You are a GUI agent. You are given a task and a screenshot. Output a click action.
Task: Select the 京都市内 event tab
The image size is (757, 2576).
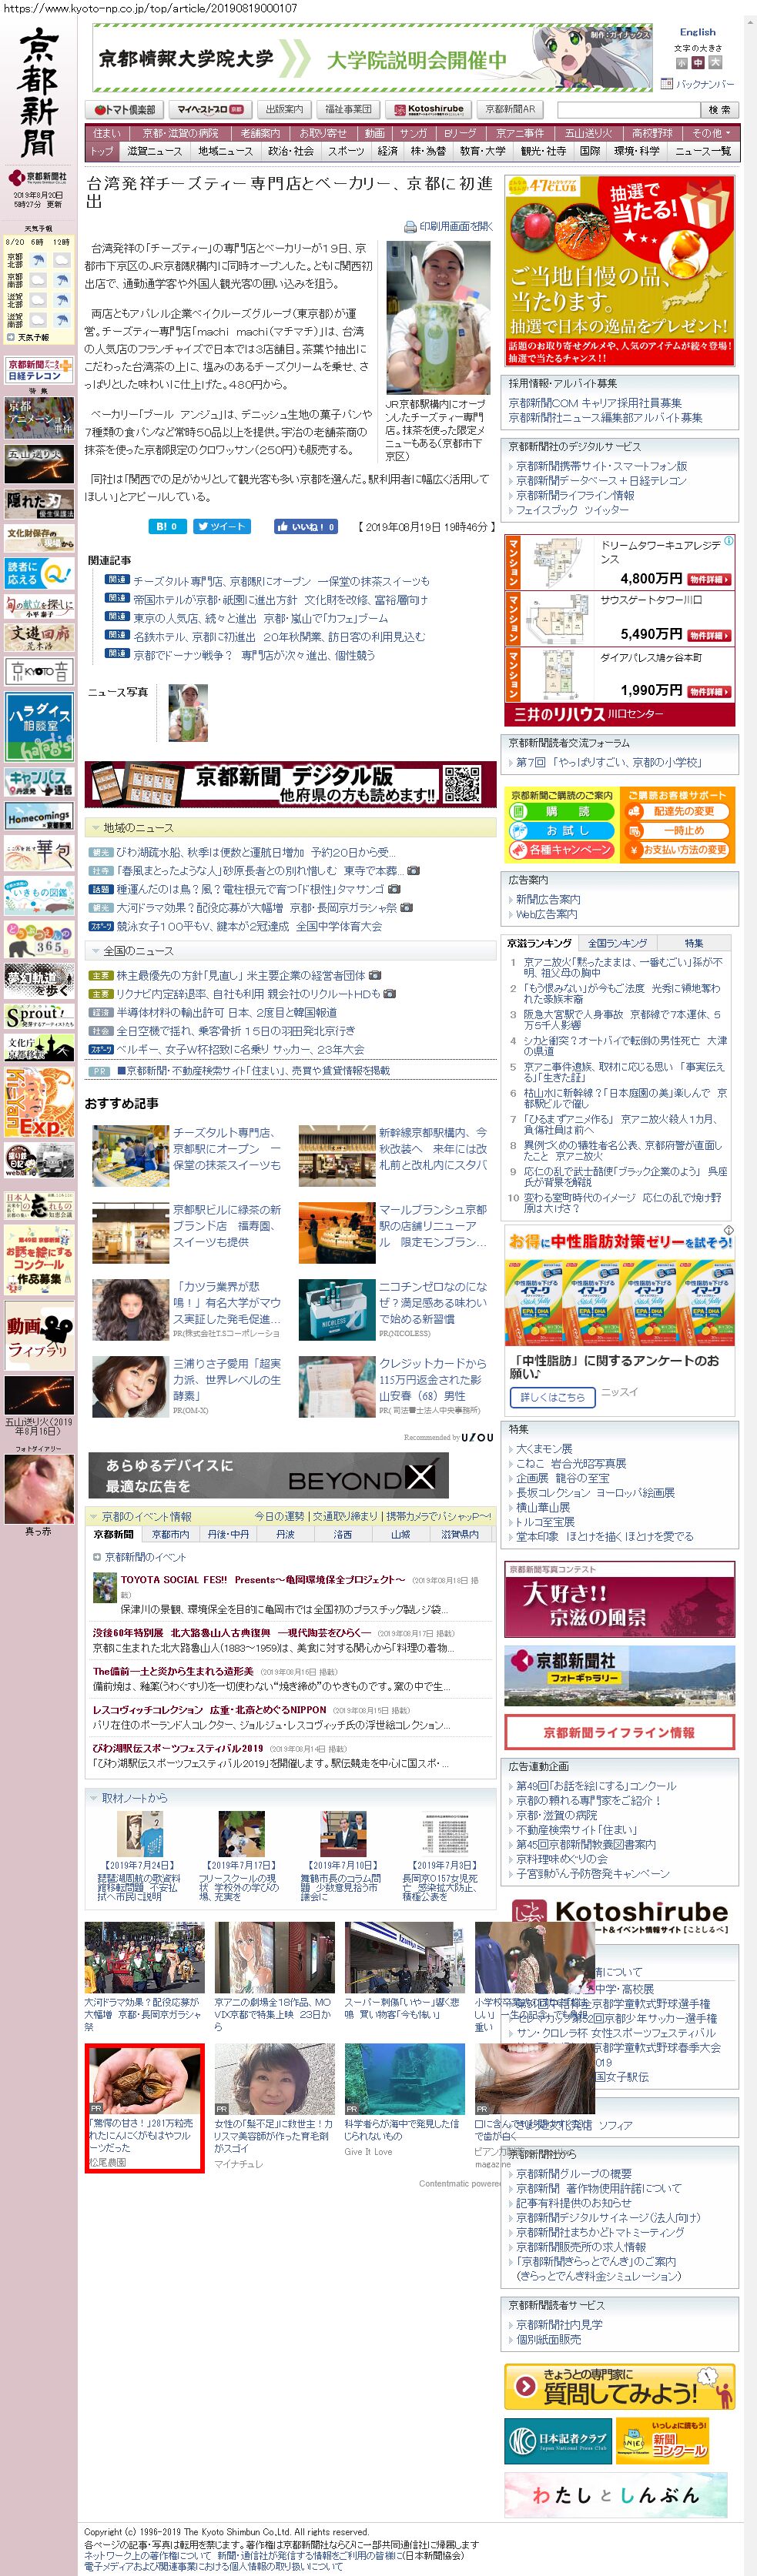tap(171, 1534)
